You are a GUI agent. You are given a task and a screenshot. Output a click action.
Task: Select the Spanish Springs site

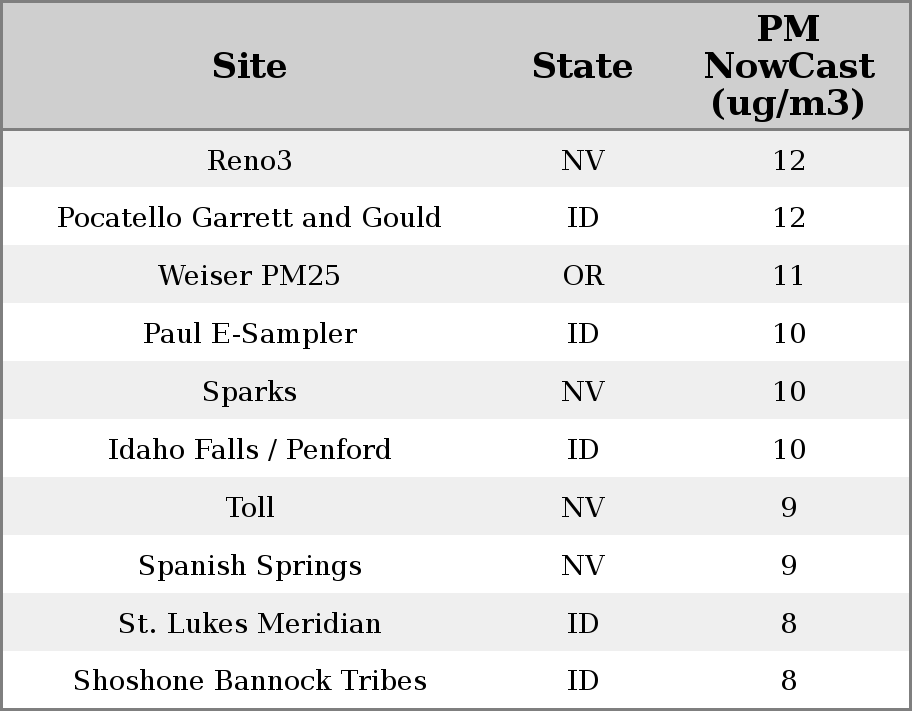click(x=249, y=566)
